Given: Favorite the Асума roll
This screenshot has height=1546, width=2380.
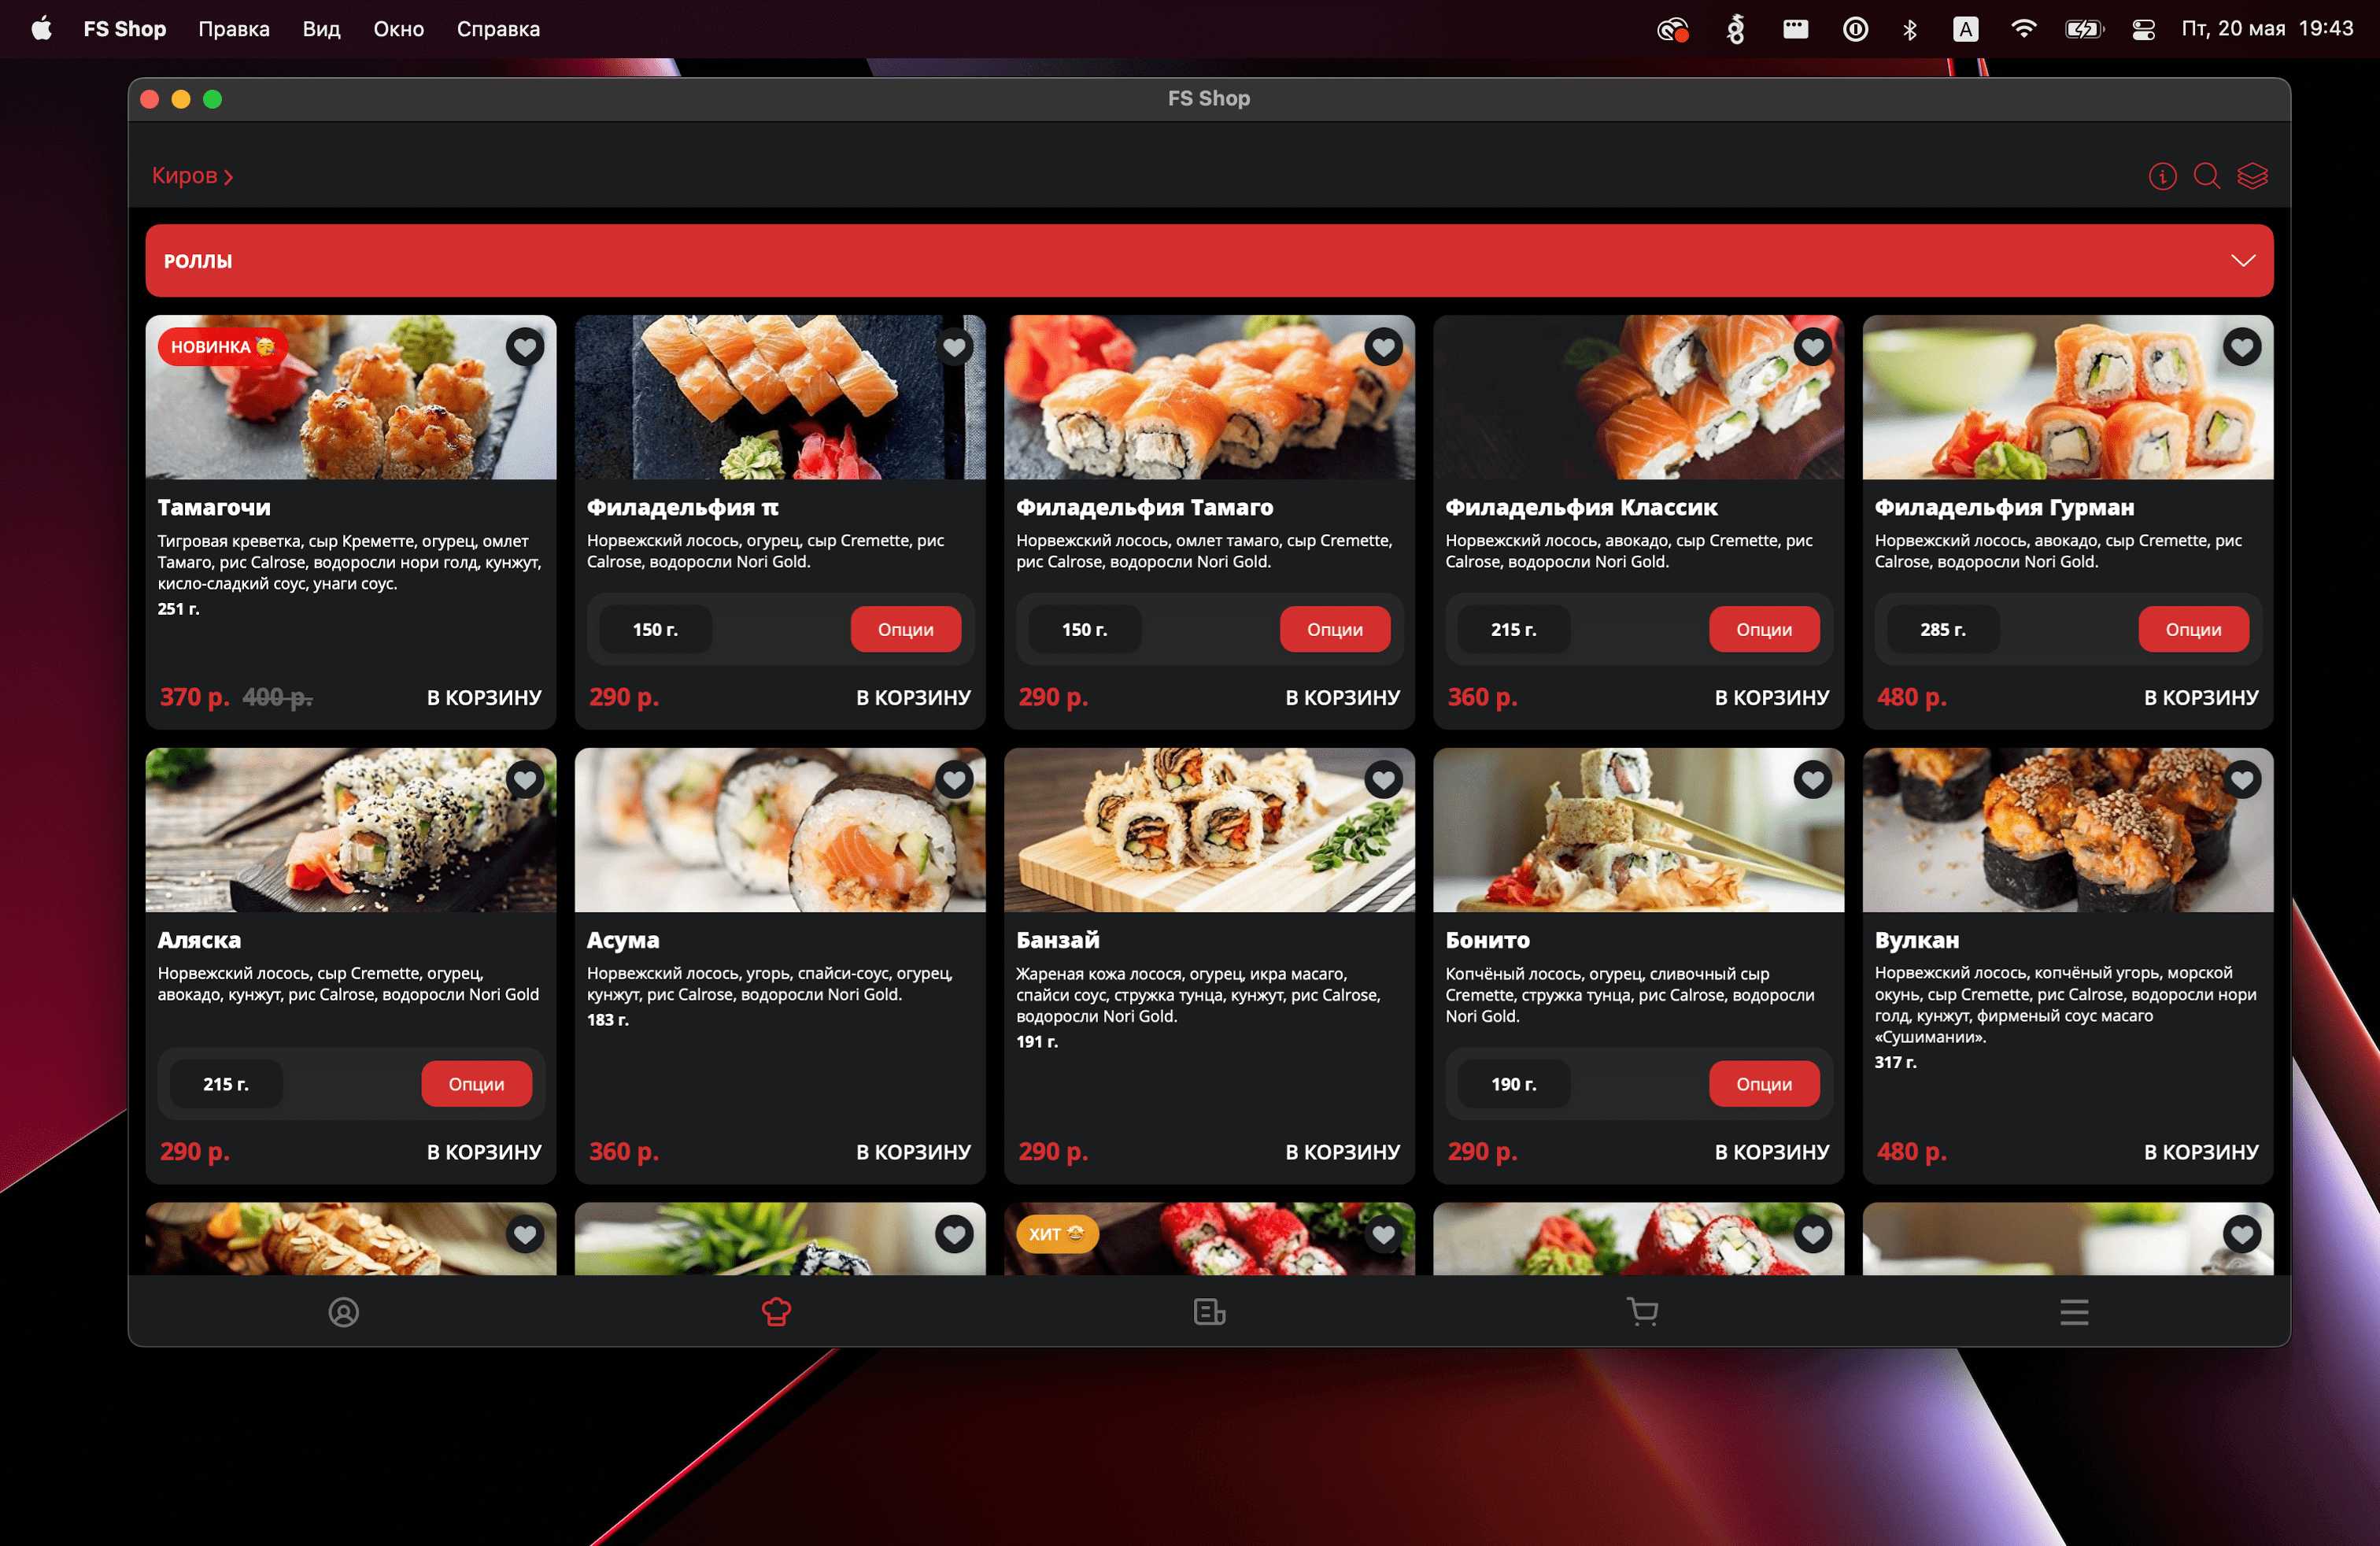Looking at the screenshot, I should click(955, 780).
